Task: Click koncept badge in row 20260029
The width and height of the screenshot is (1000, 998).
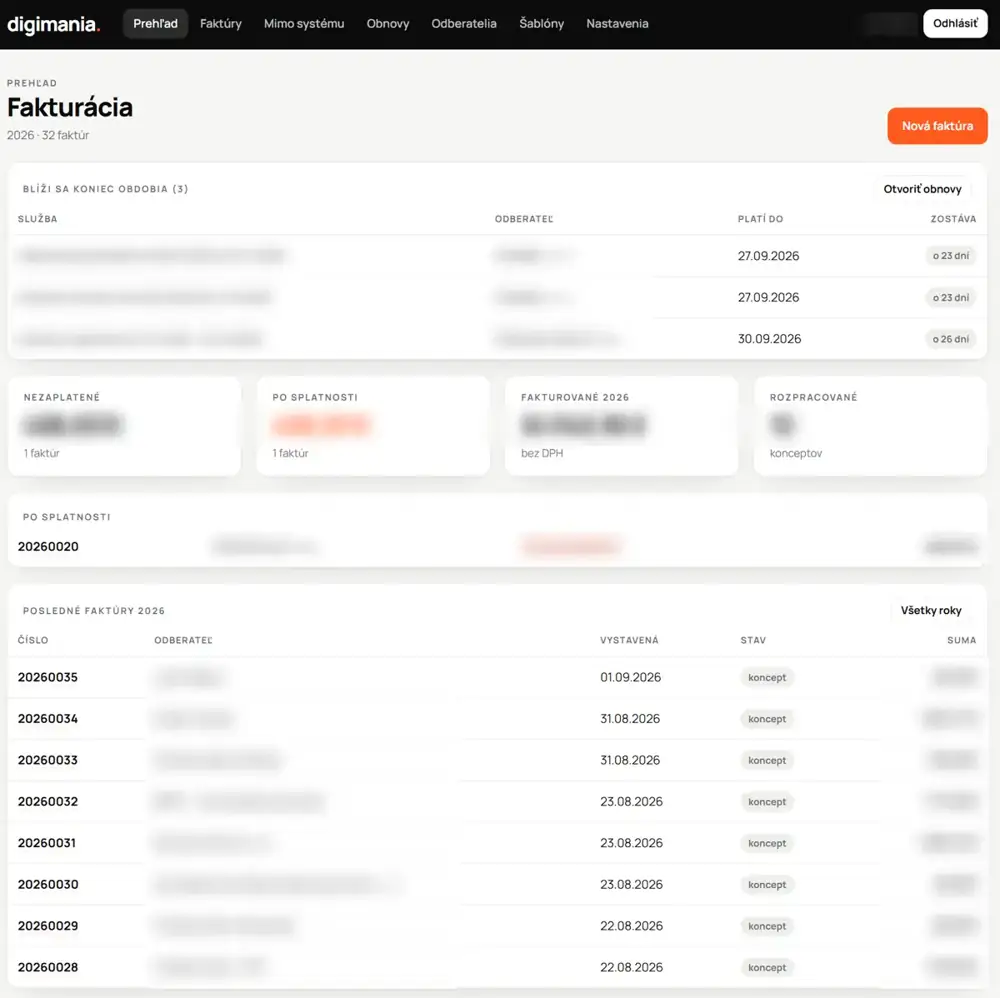Action: (767, 926)
